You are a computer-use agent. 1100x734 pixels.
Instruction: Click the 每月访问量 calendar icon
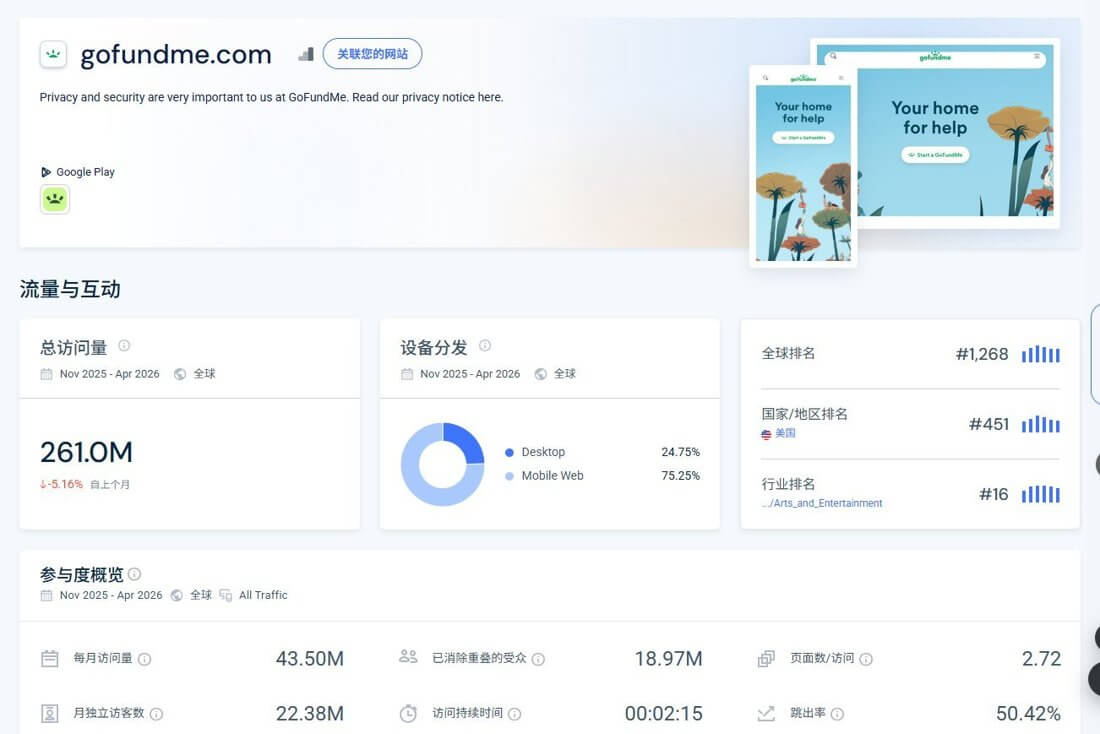pyautogui.click(x=50, y=659)
